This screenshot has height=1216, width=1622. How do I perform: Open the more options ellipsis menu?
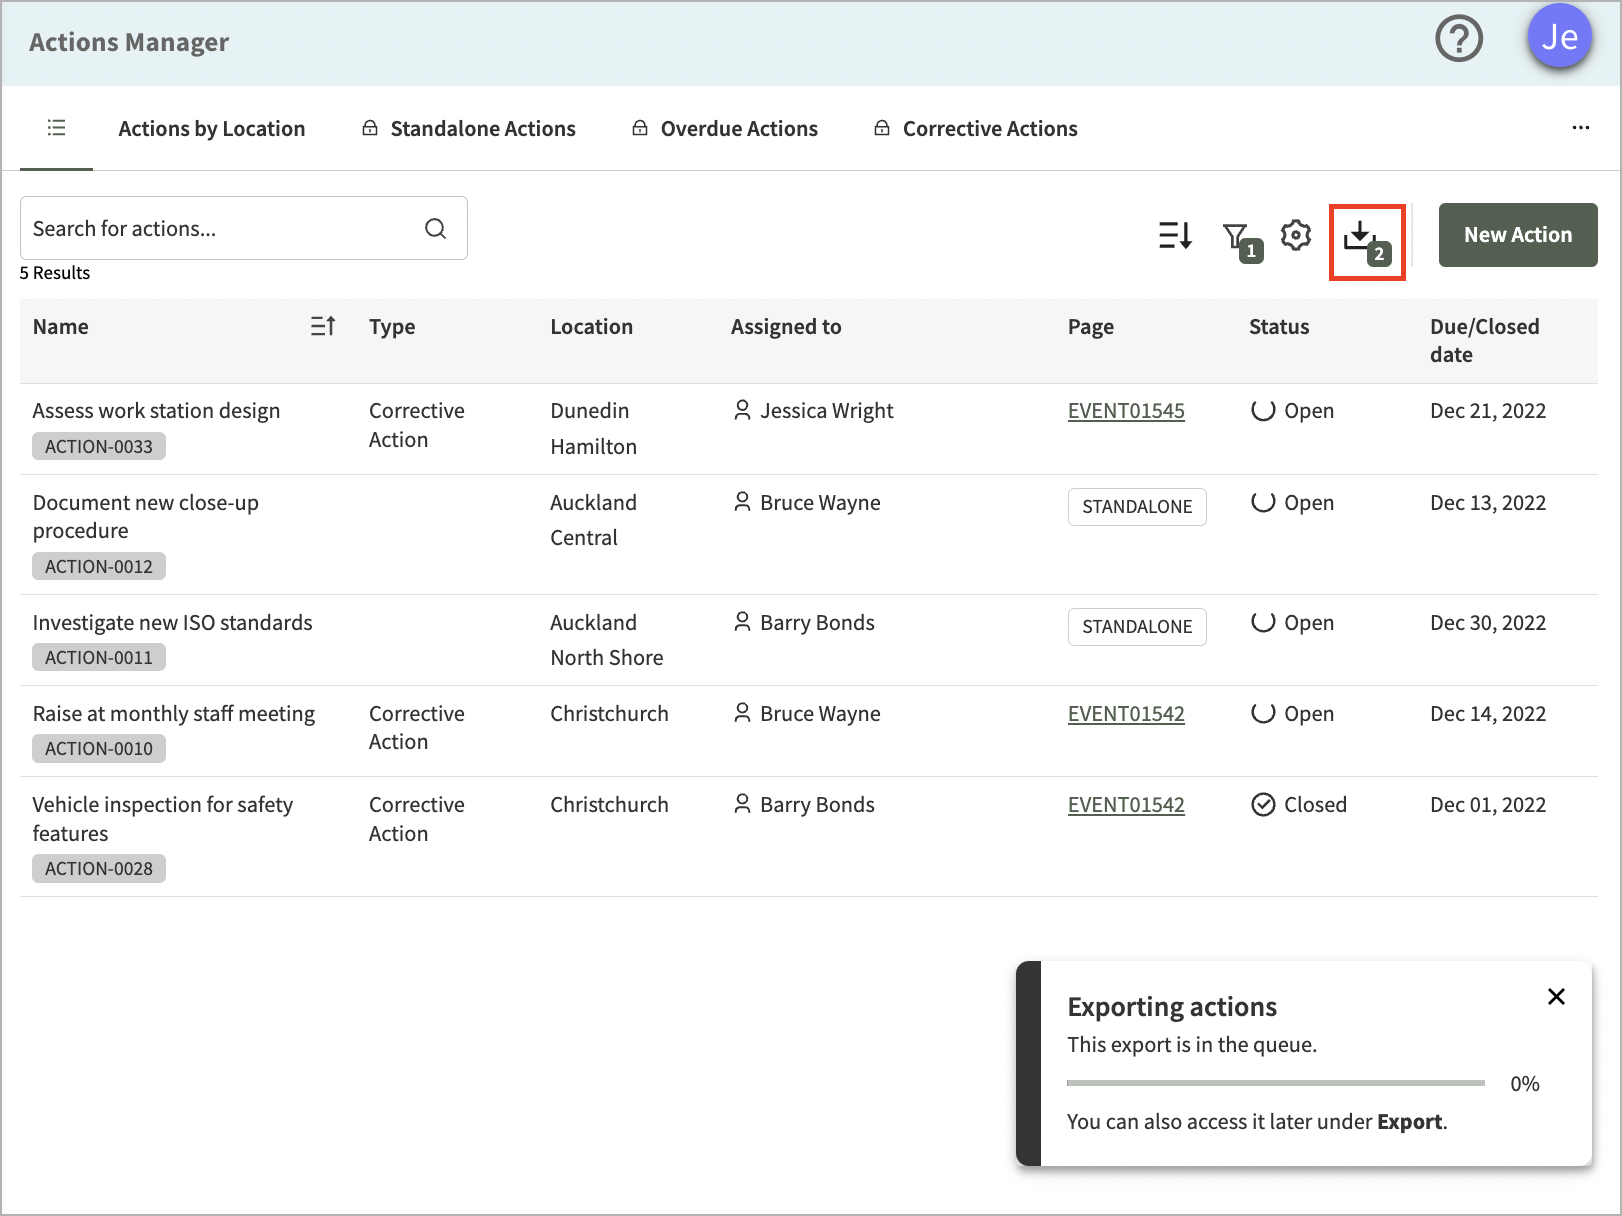(x=1580, y=128)
